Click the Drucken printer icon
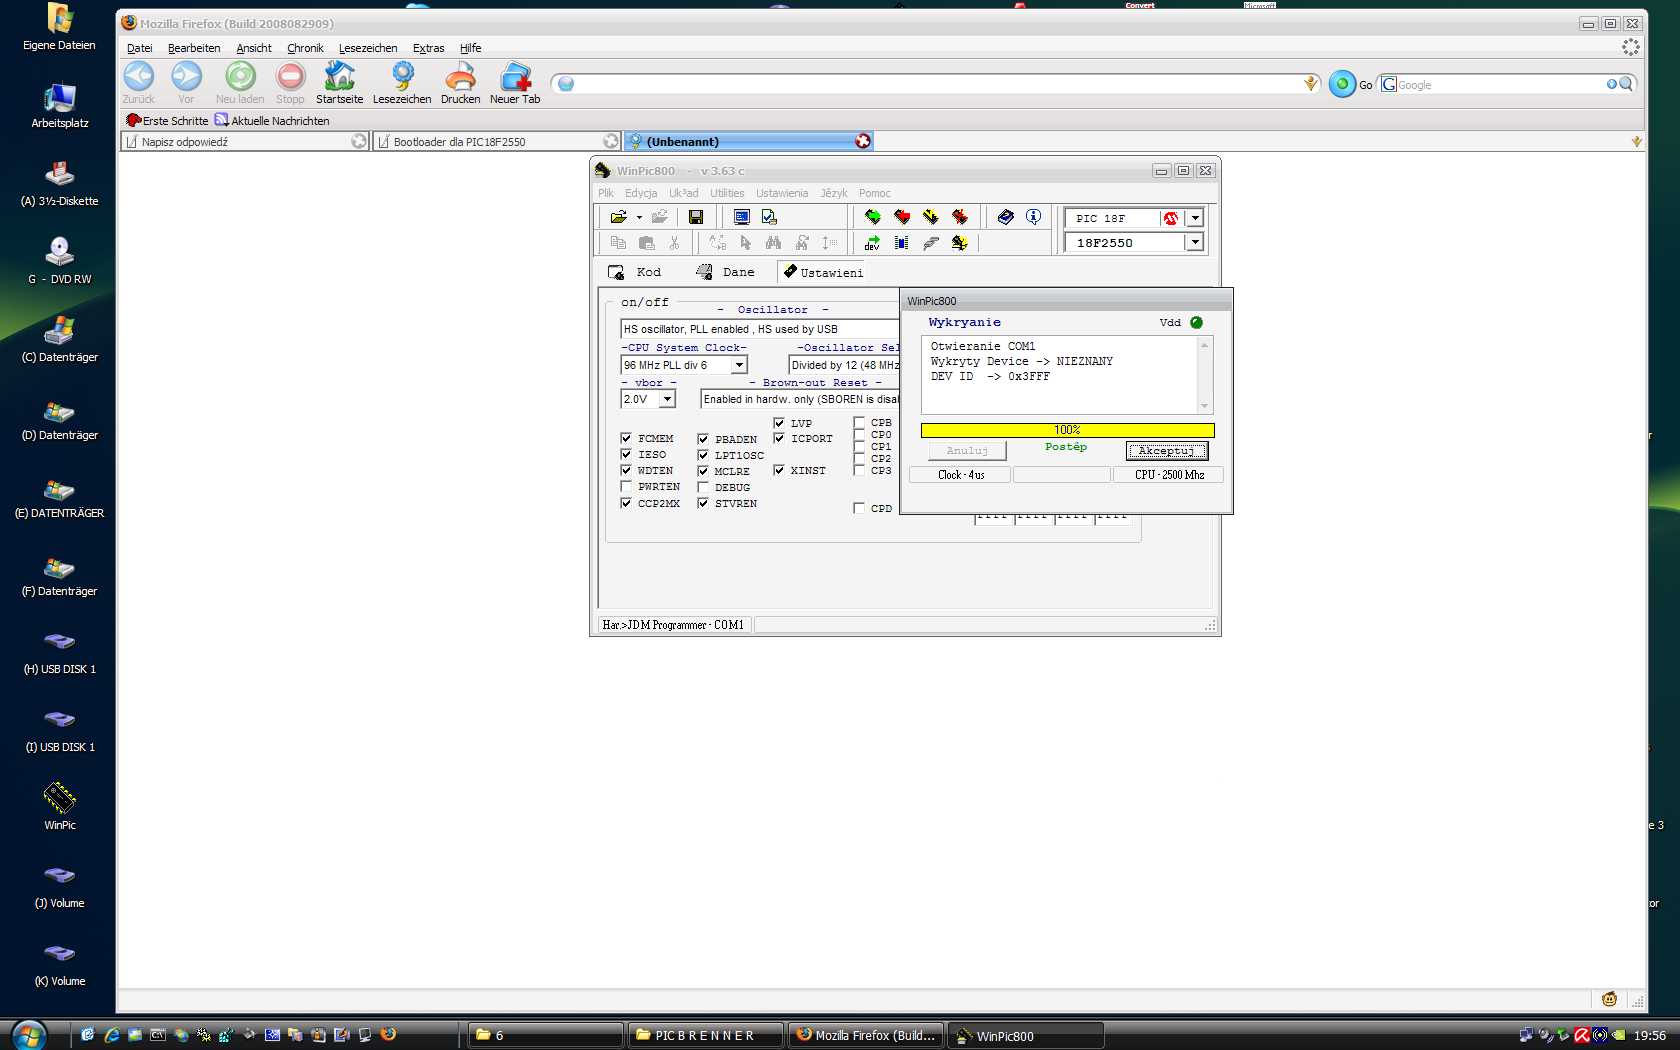The width and height of the screenshot is (1680, 1050). pyautogui.click(x=460, y=77)
